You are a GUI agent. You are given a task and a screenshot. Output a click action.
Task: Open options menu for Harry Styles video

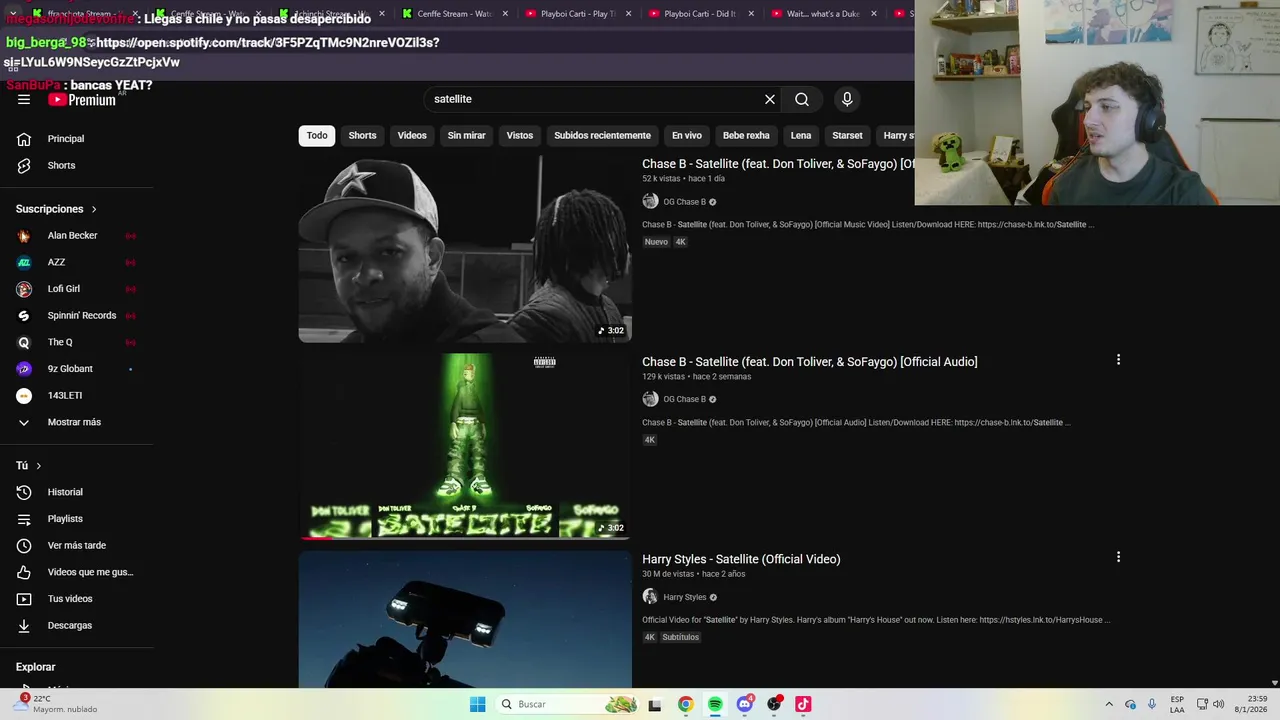[1118, 557]
